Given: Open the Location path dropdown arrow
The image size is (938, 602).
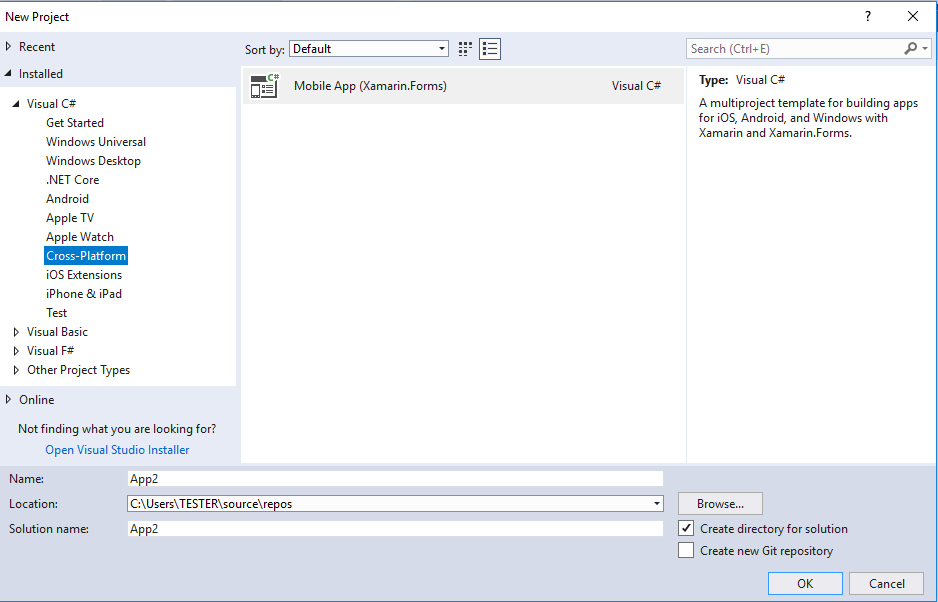Looking at the screenshot, I should tap(657, 504).
